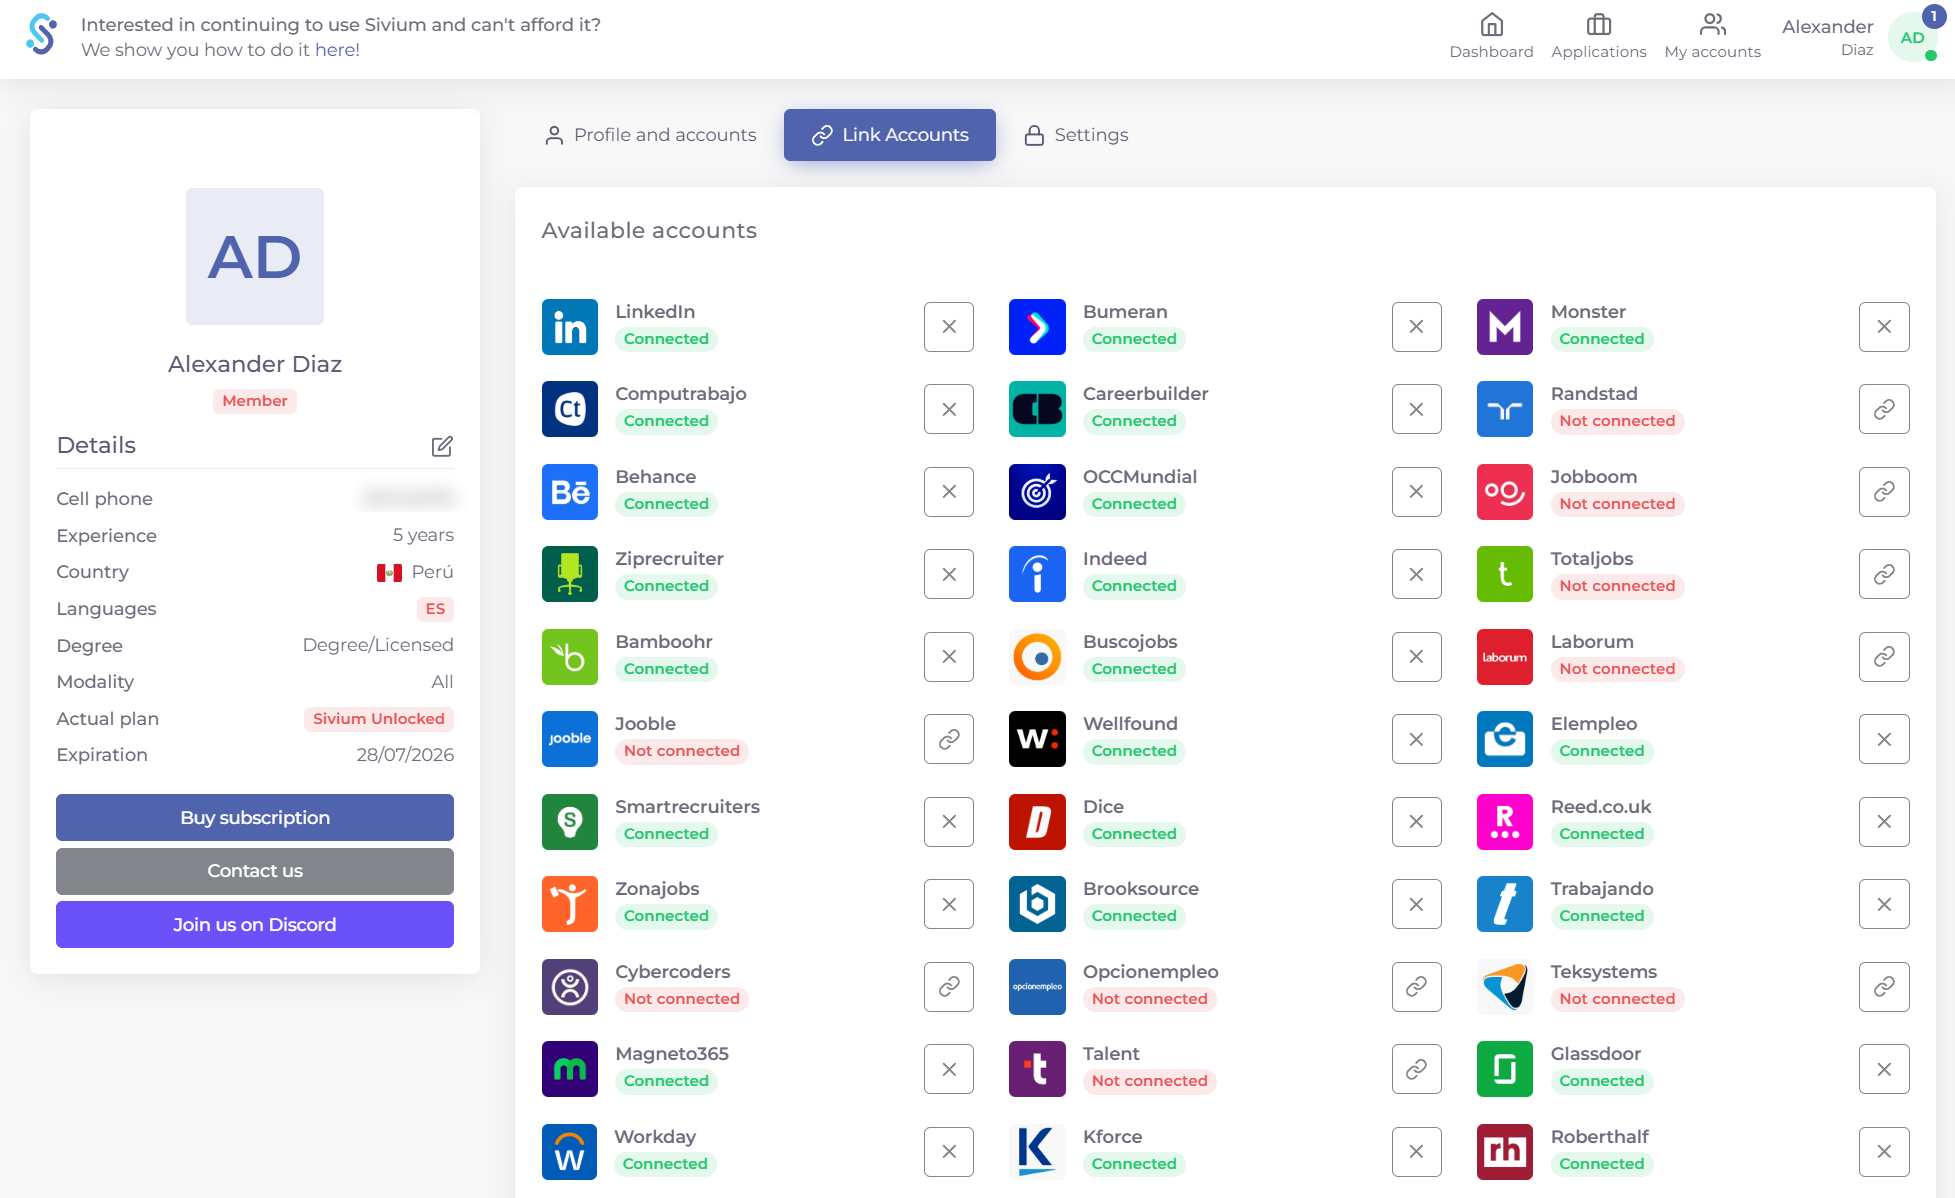The height and width of the screenshot is (1198, 1955).
Task: Click the large AD profile picture
Action: pos(255,257)
